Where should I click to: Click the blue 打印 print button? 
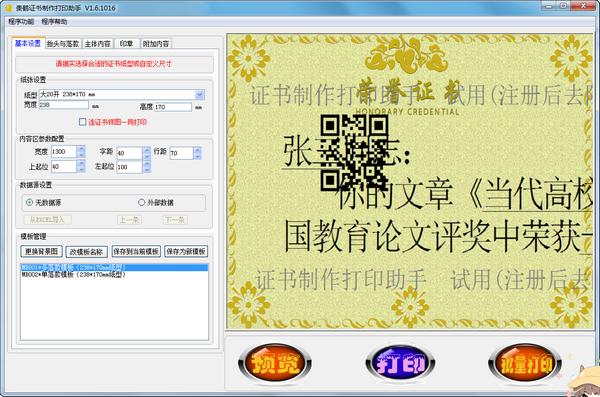pos(400,362)
